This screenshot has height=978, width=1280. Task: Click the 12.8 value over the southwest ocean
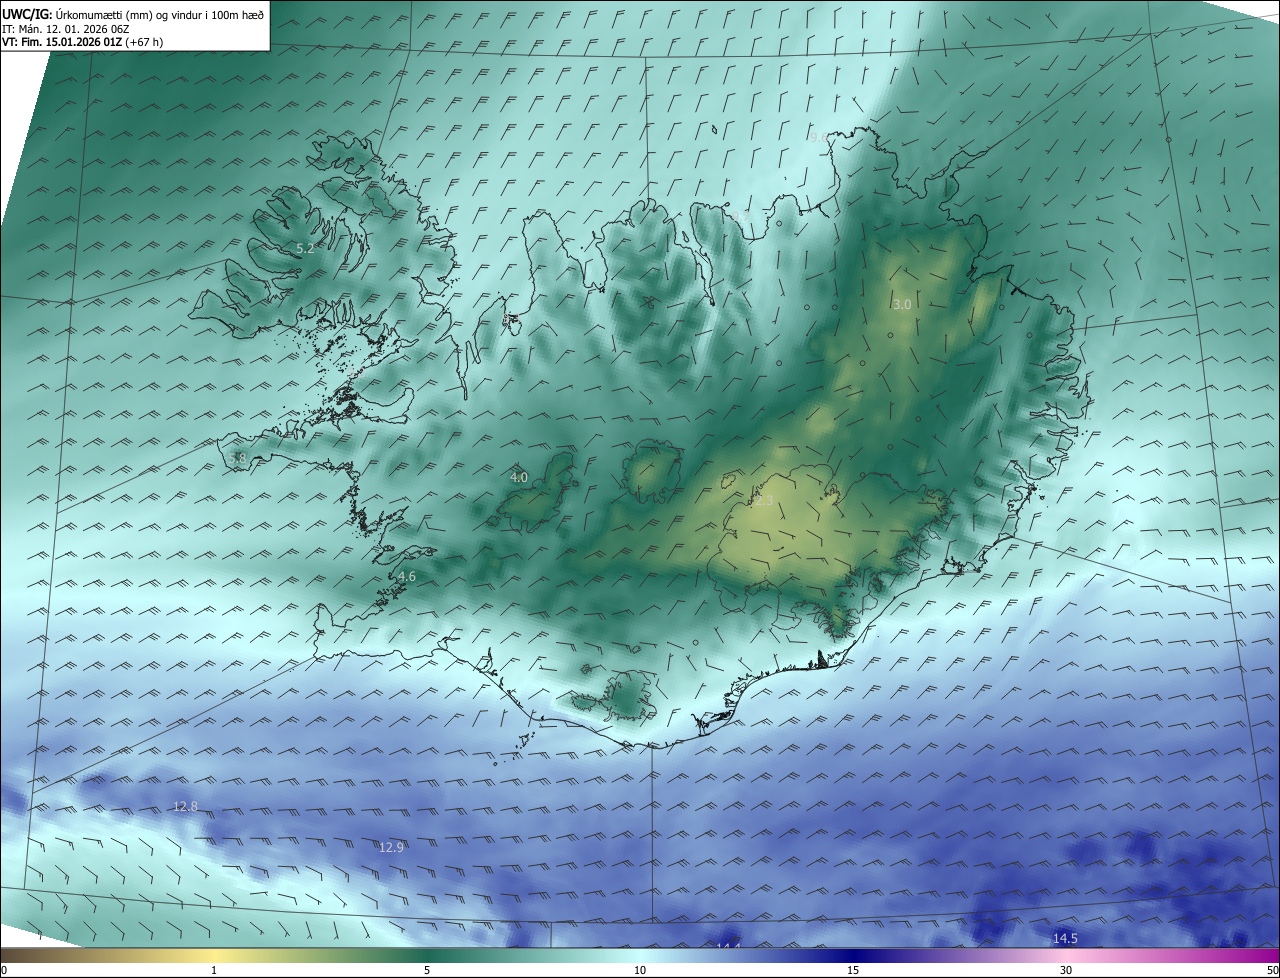pyautogui.click(x=185, y=806)
